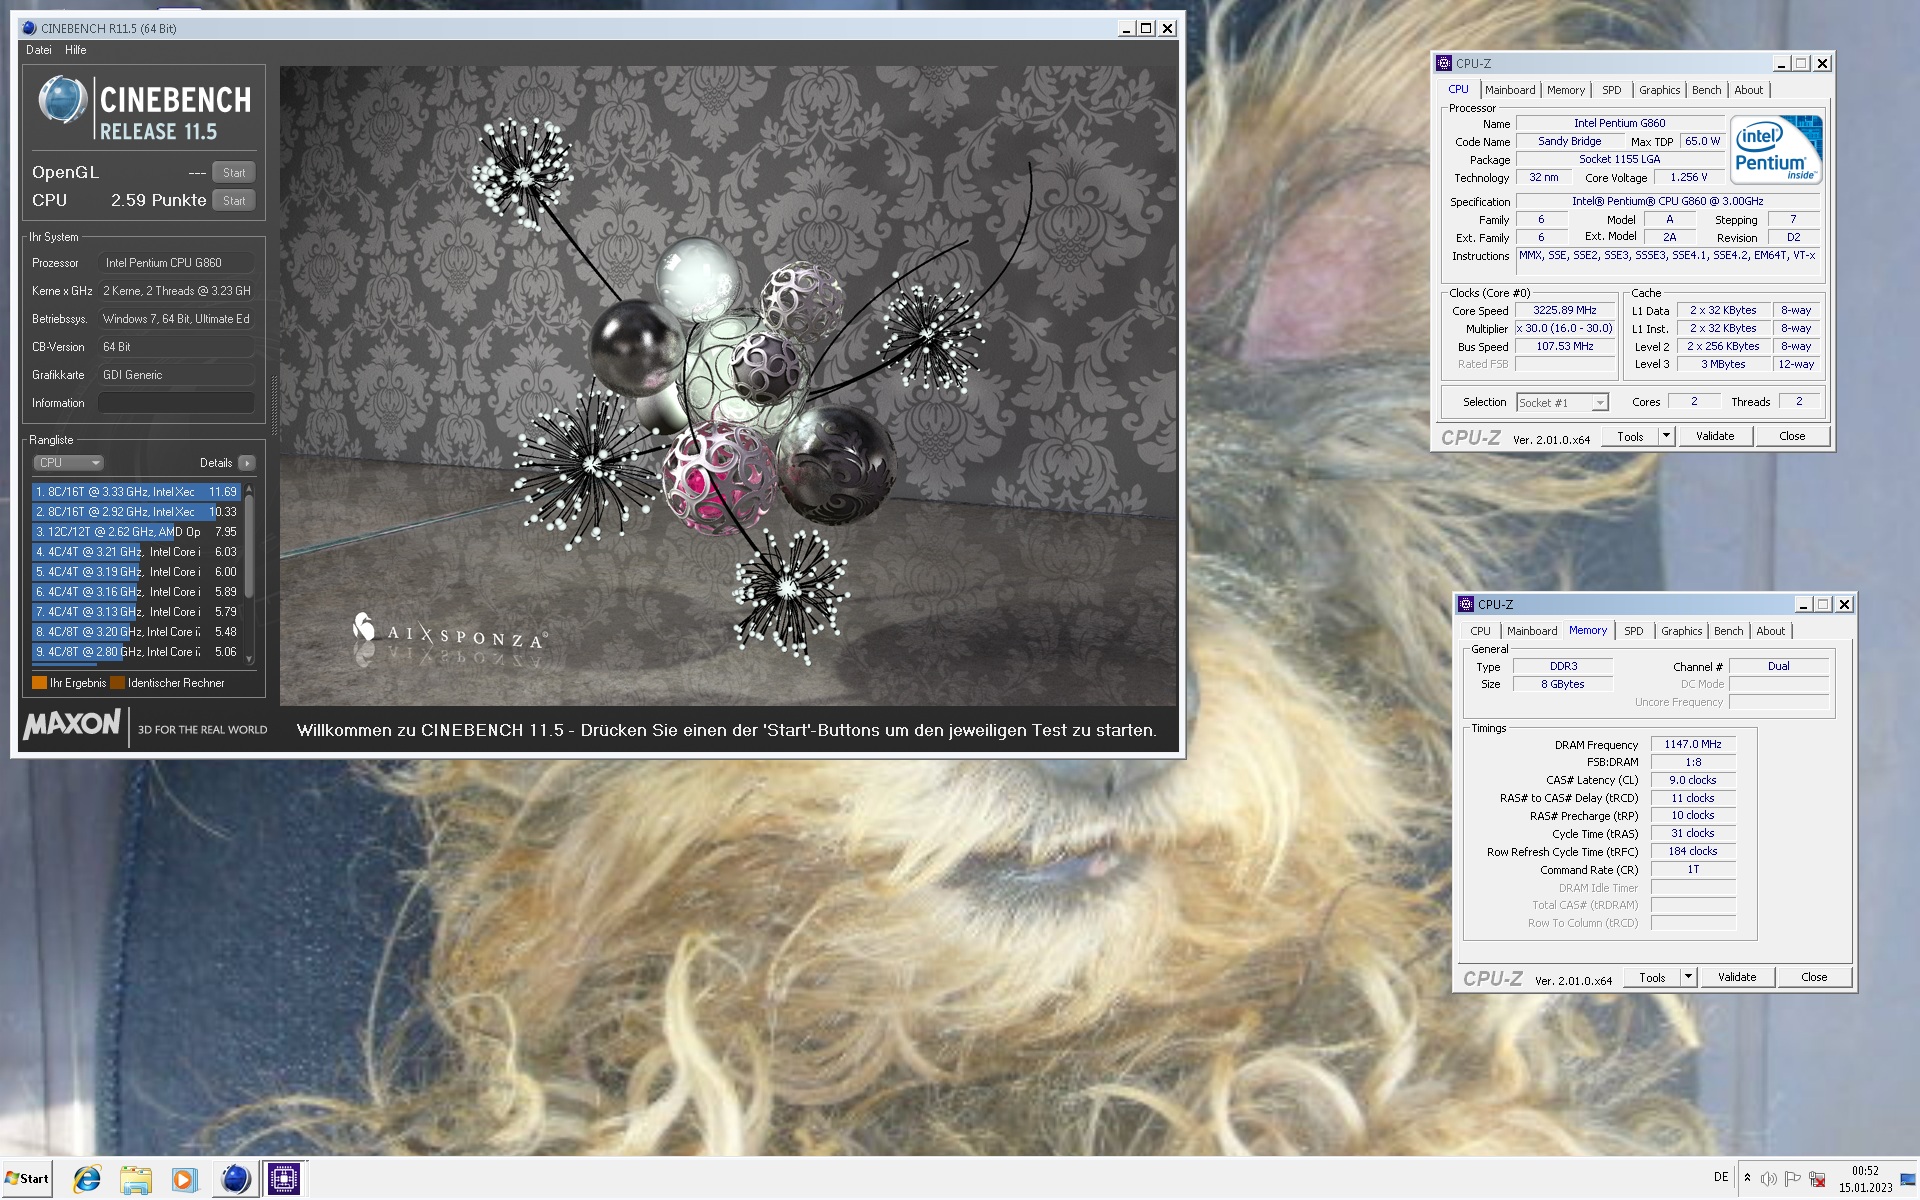Switch to Cinebench taskbar icon

point(235,1179)
